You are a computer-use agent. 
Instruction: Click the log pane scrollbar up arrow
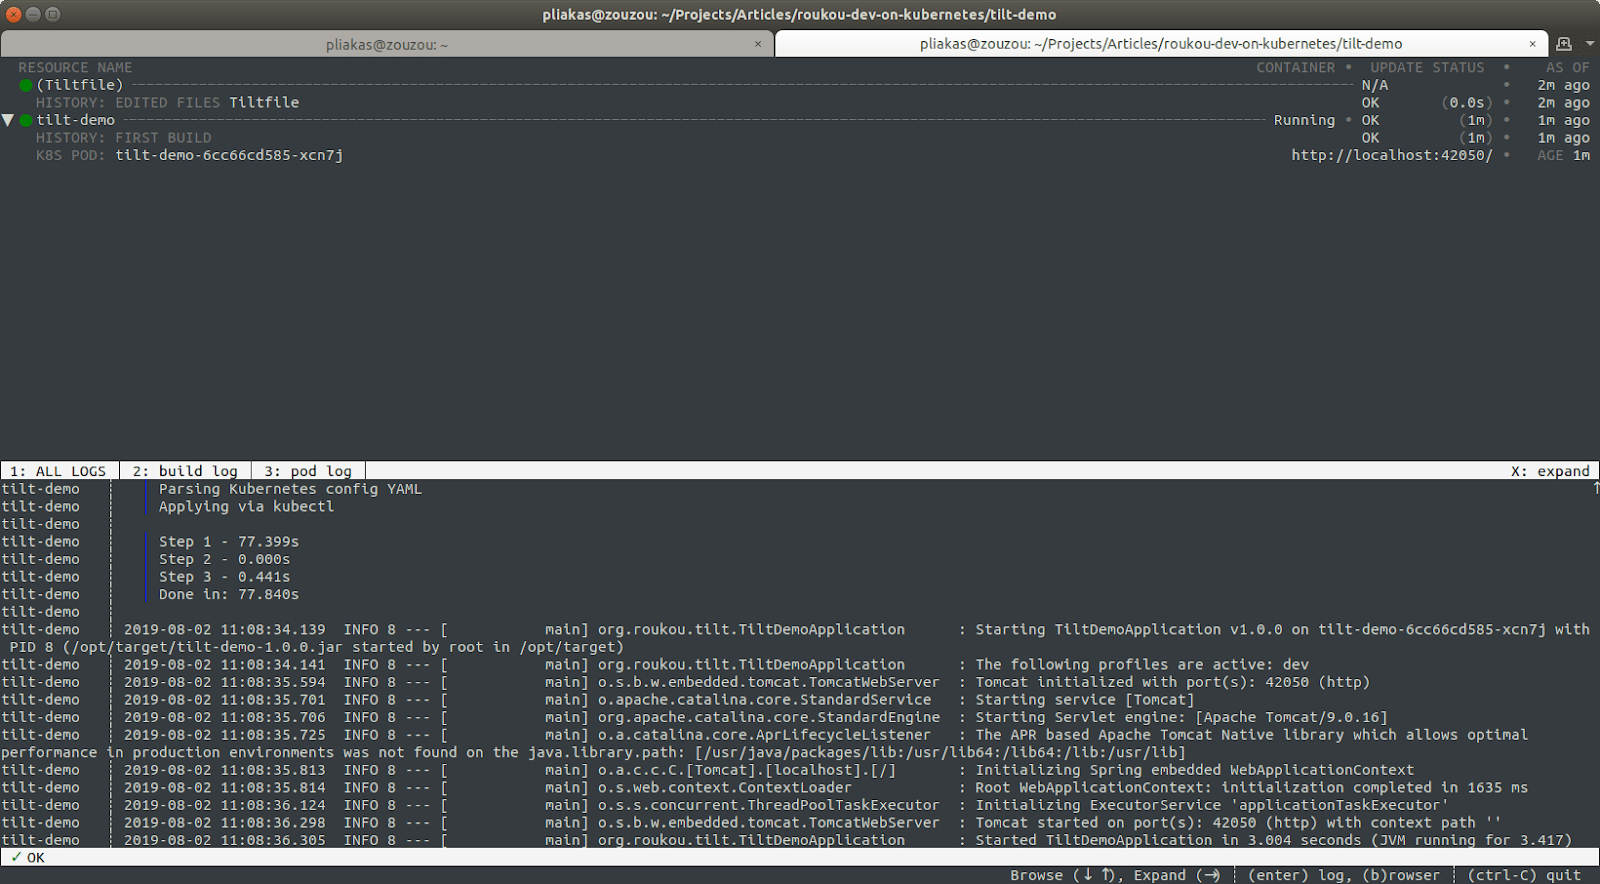point(1595,487)
